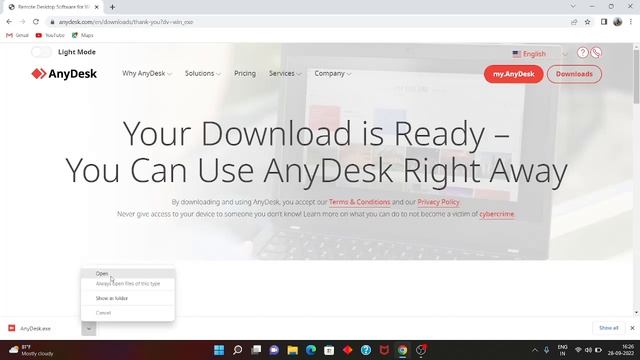Close the downloads bar
640x360 pixels.
point(632,328)
